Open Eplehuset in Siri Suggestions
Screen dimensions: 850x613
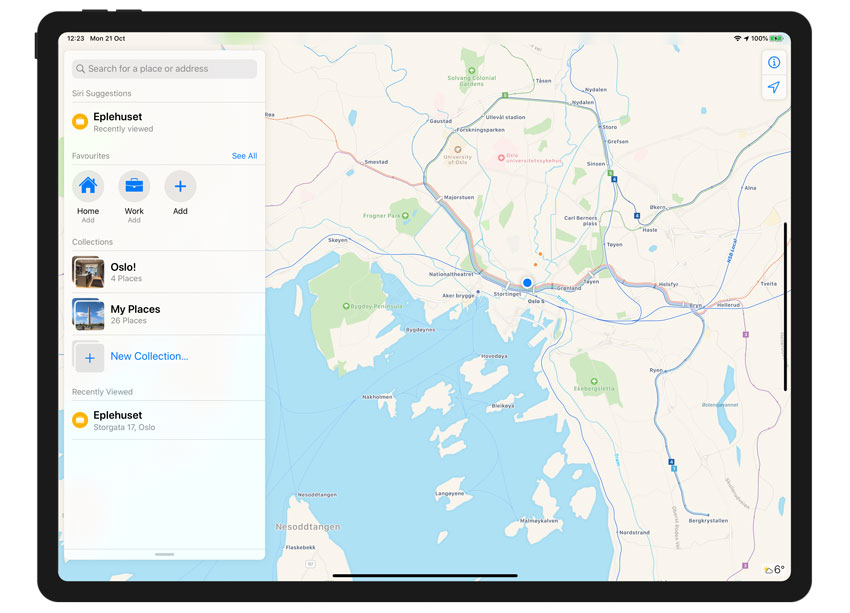[x=164, y=122]
